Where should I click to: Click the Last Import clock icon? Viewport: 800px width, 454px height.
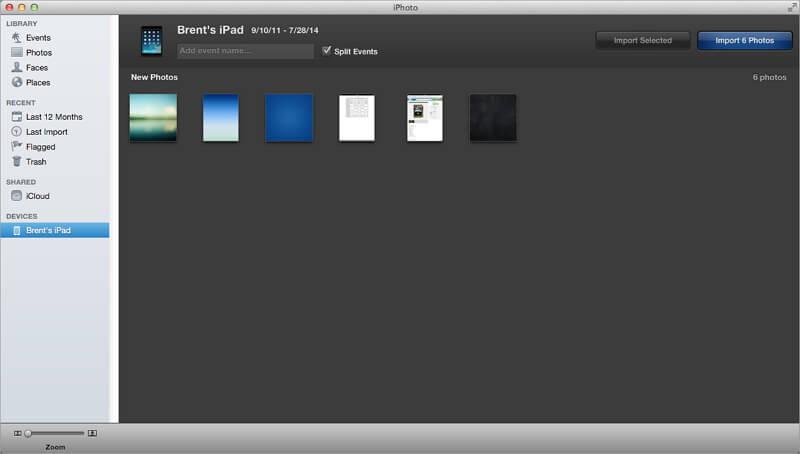[17, 132]
